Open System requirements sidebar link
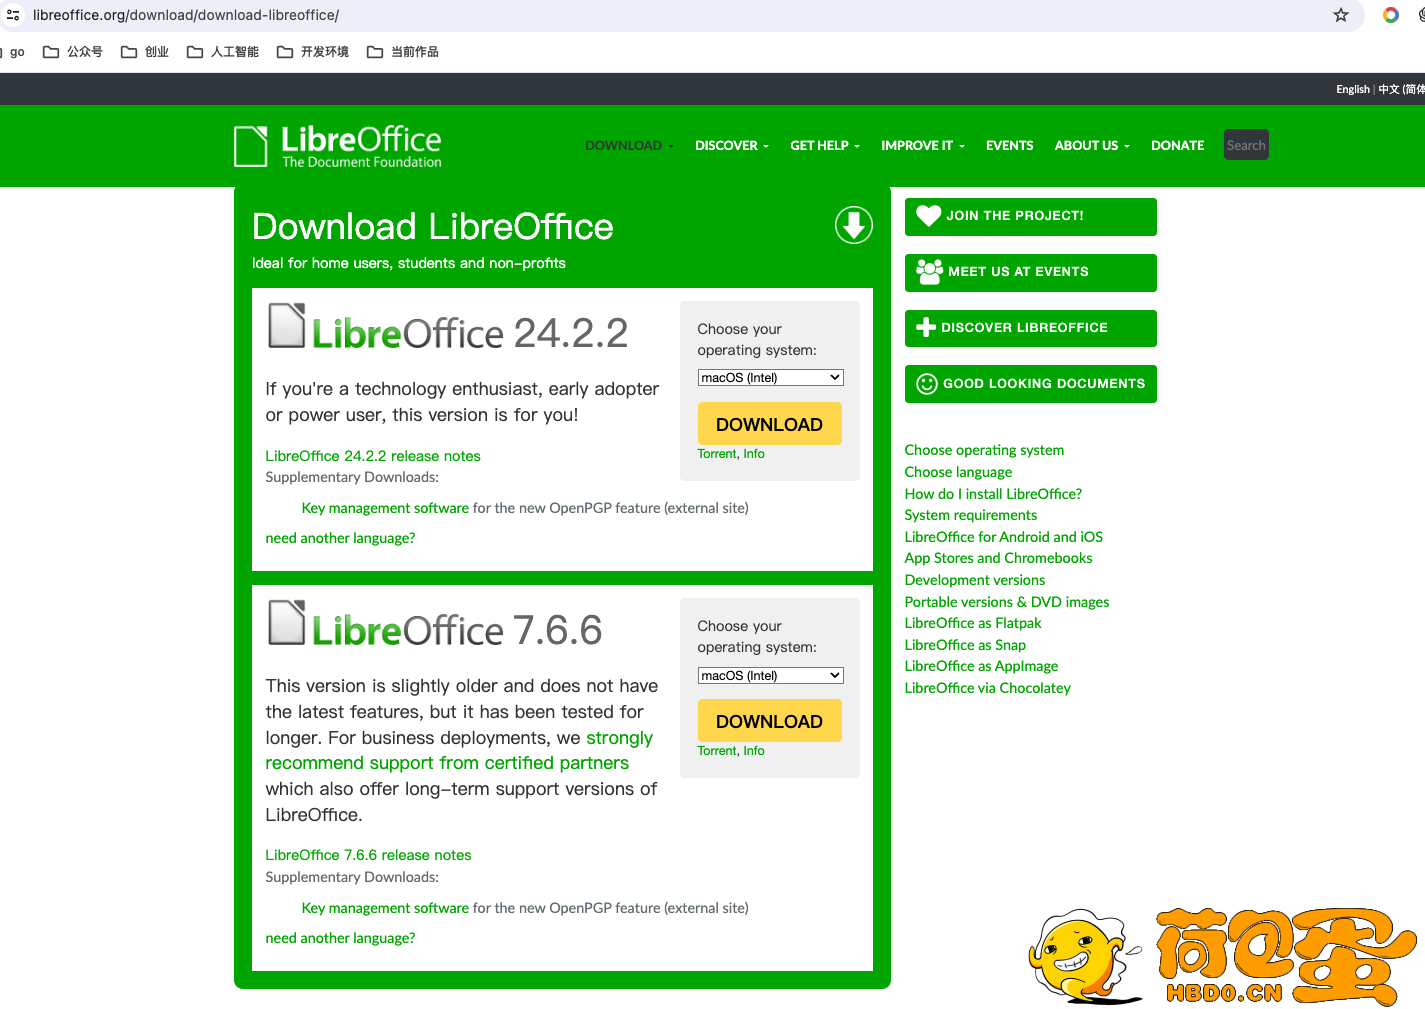This screenshot has width=1425, height=1009. pyautogui.click(x=971, y=515)
